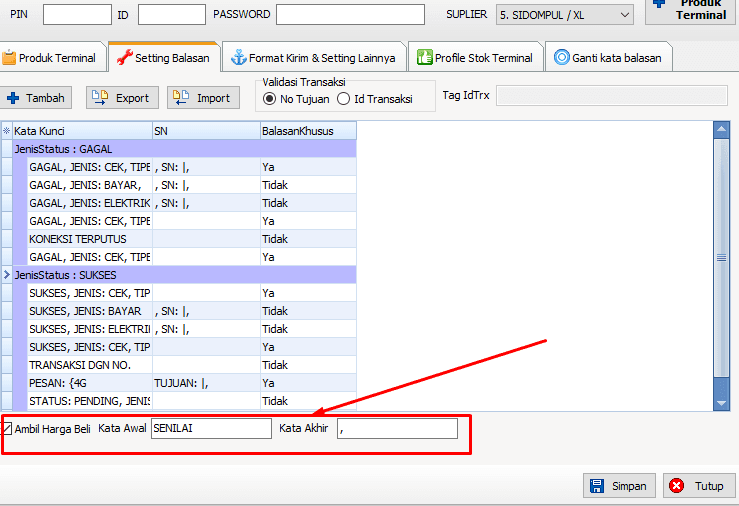The width and height of the screenshot is (739, 506).
Task: Click the BalasanKhusus column header
Action: click(x=306, y=131)
